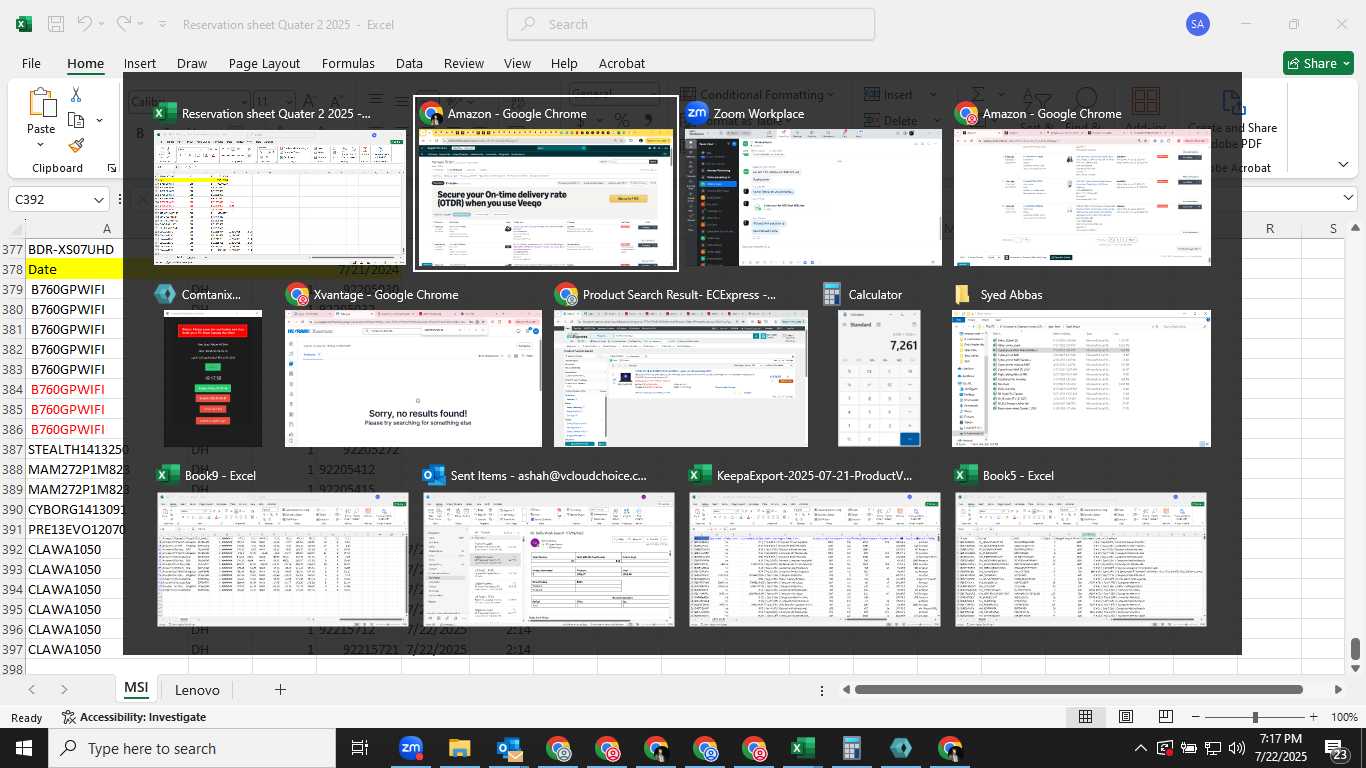Image resolution: width=1366 pixels, height=768 pixels.
Task: Select the Lenovo sheet tab
Action: pyautogui.click(x=197, y=689)
